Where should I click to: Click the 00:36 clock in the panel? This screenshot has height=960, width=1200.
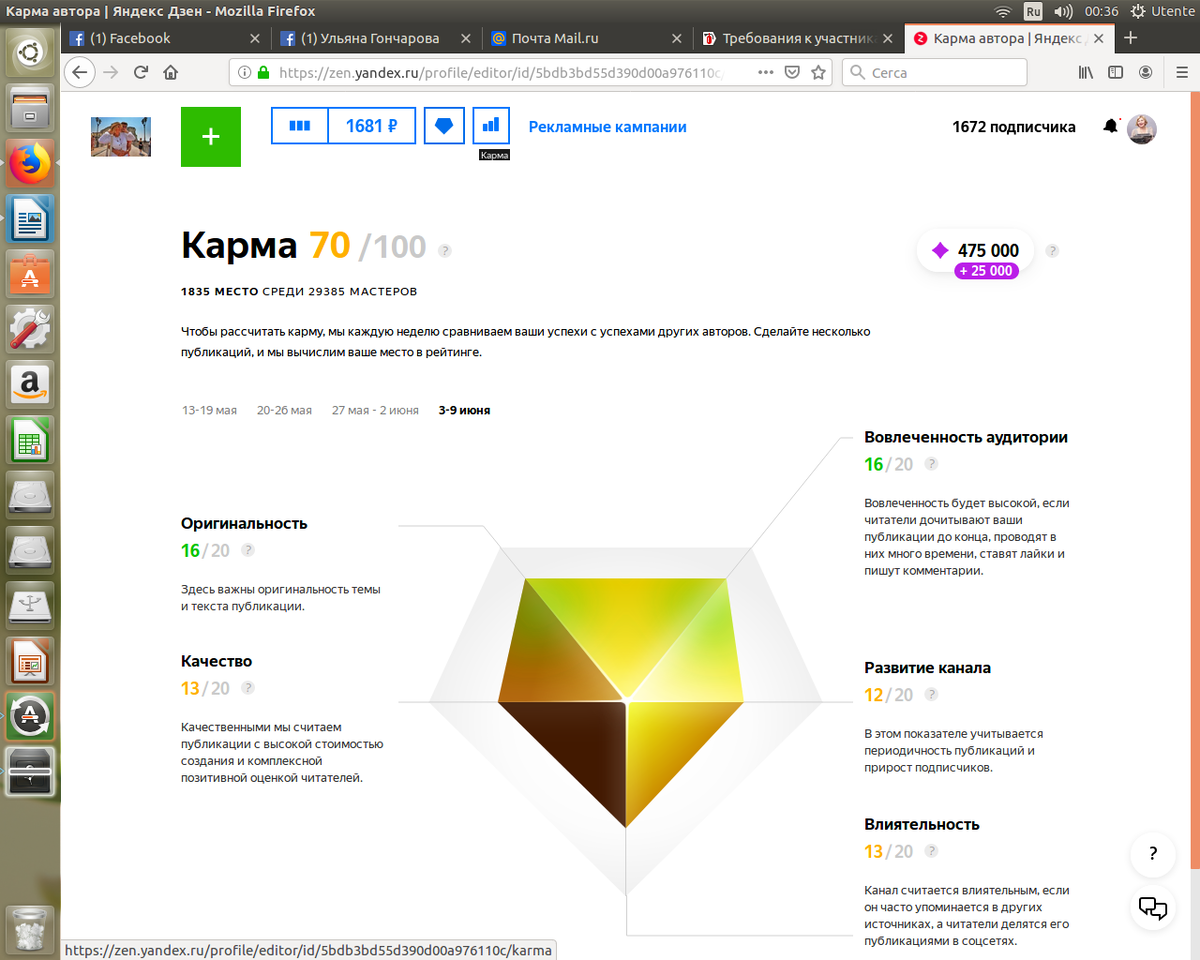click(1101, 12)
